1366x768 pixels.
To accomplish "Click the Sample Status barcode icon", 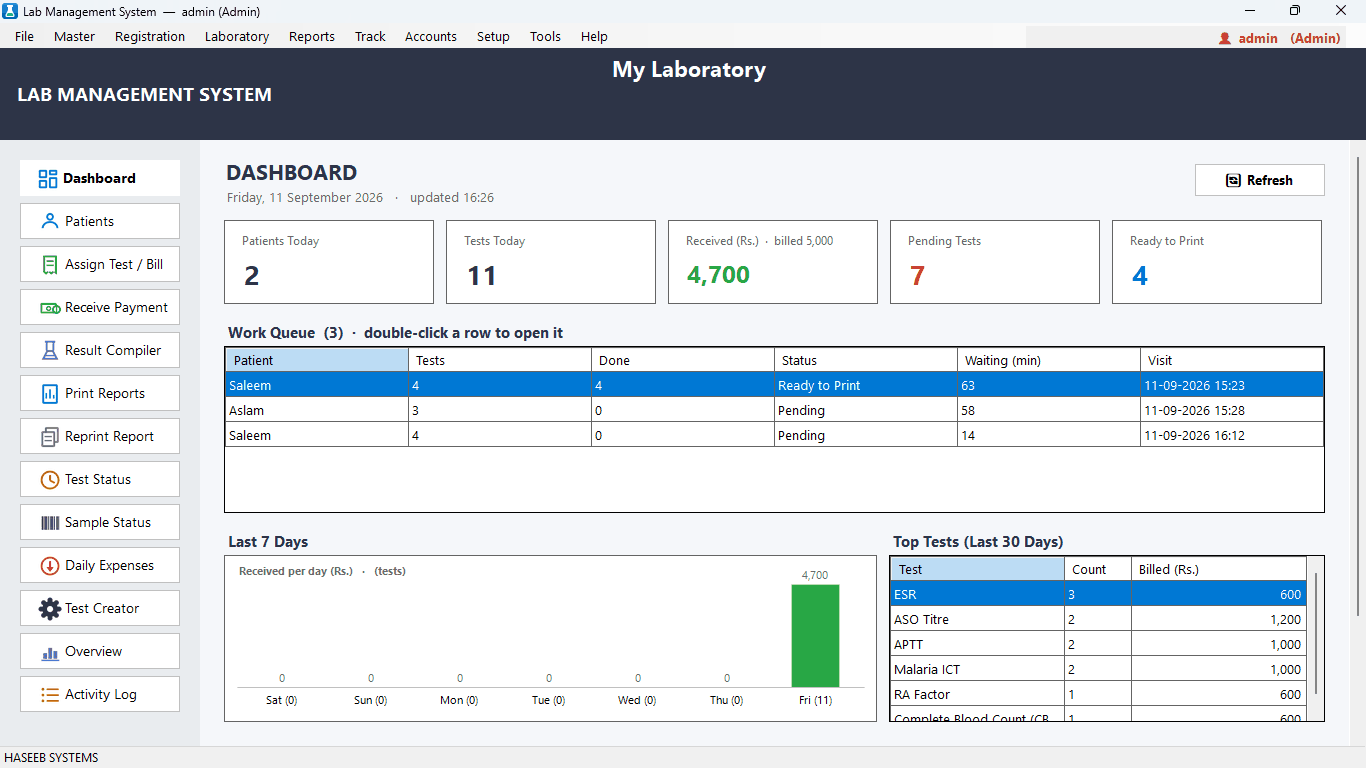I will pyautogui.click(x=50, y=523).
